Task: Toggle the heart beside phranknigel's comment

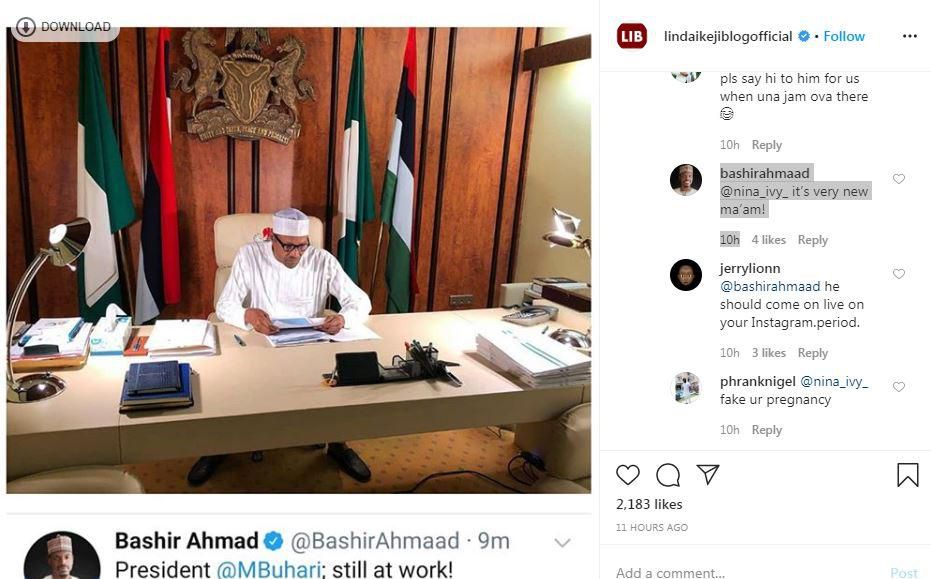Action: point(898,387)
